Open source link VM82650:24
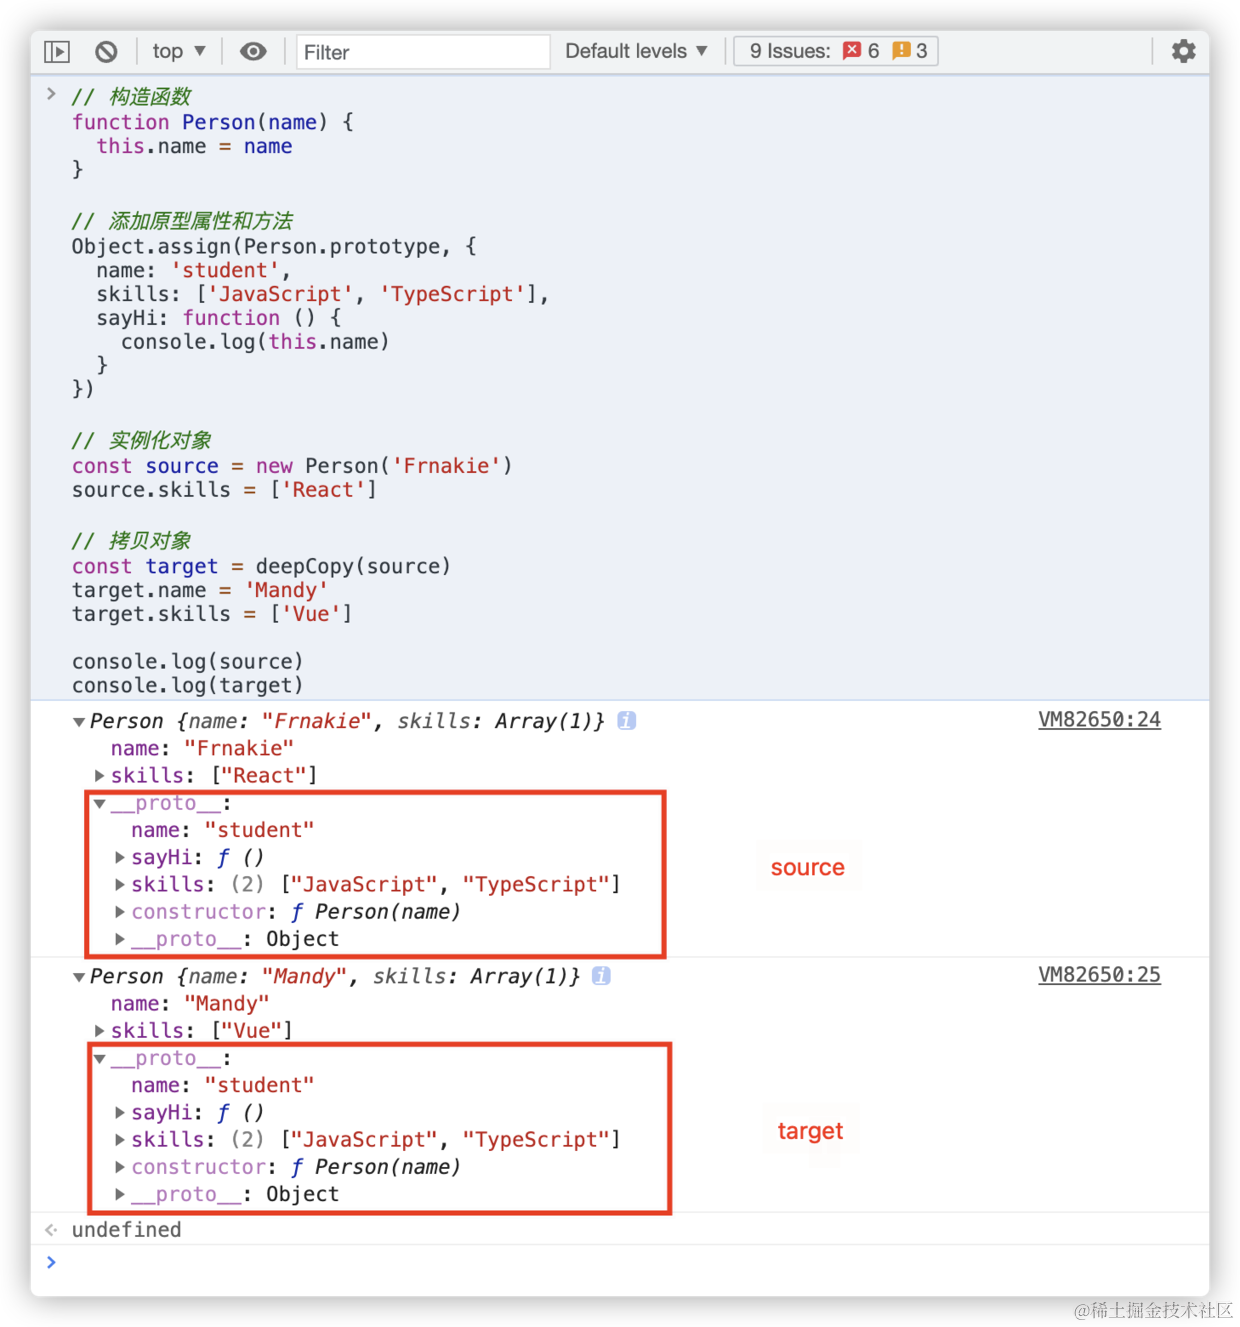The width and height of the screenshot is (1240, 1327). click(x=1099, y=719)
